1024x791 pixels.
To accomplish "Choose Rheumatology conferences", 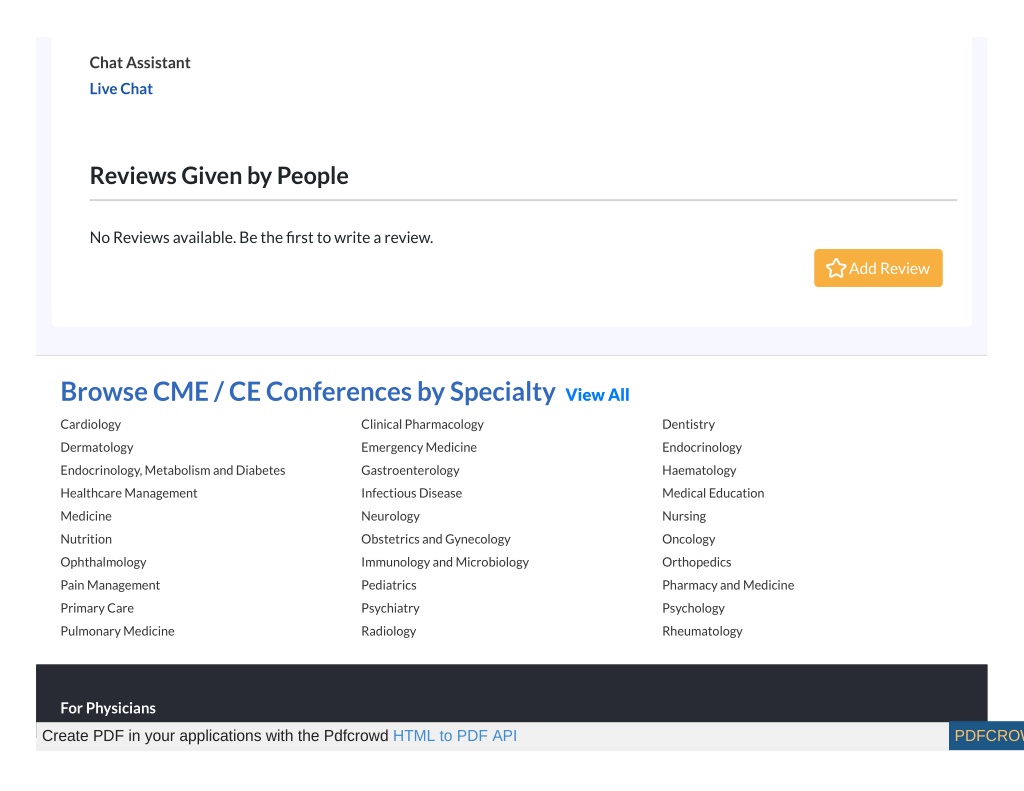I will point(702,631).
